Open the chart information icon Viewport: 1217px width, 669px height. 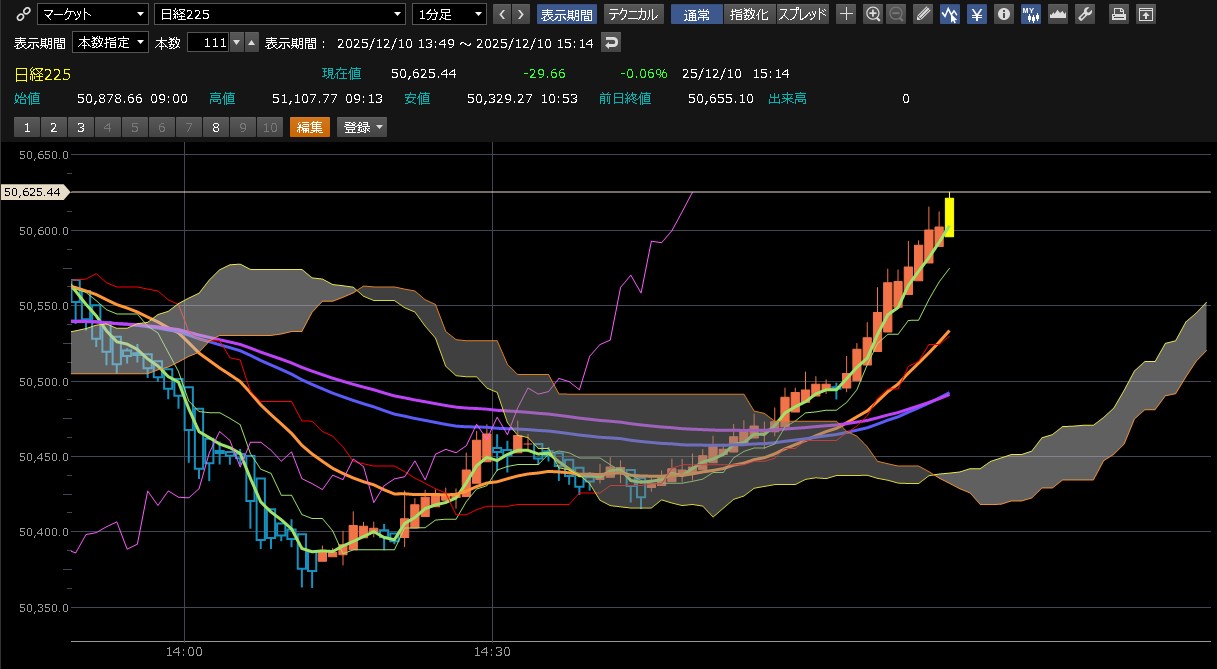pos(1003,14)
